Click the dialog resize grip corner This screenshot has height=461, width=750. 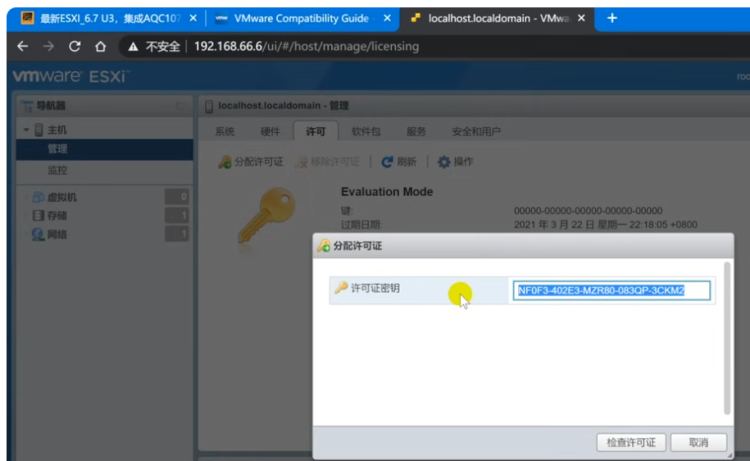pyautogui.click(x=729, y=455)
